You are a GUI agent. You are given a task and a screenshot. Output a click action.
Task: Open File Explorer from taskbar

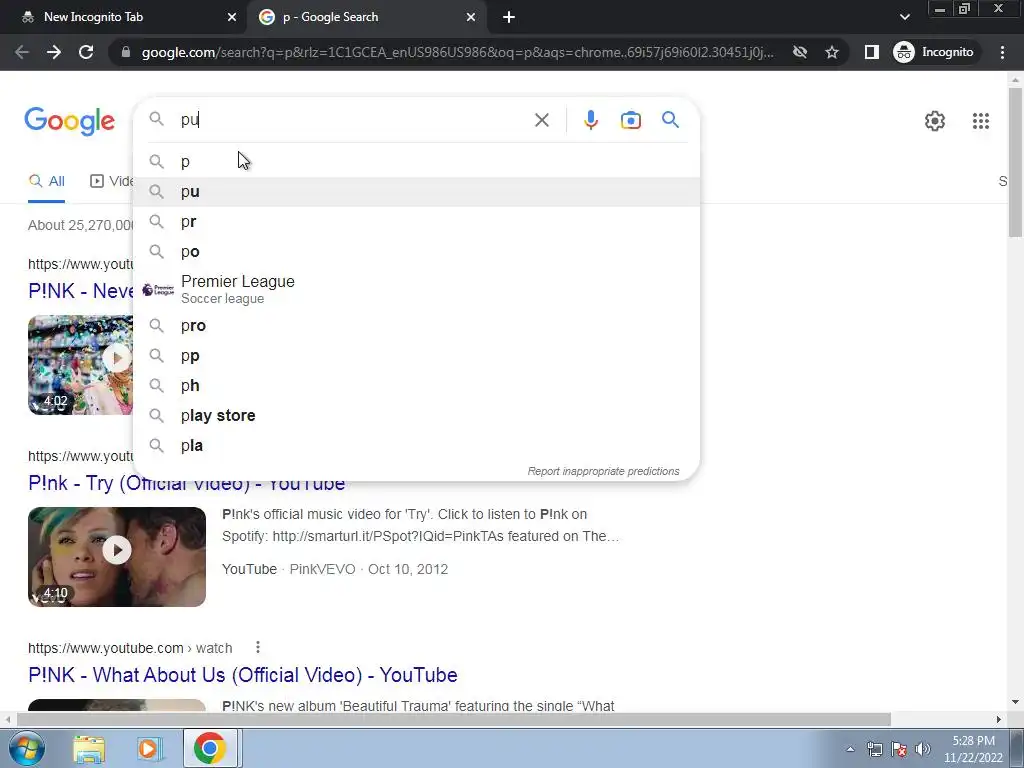coord(89,749)
